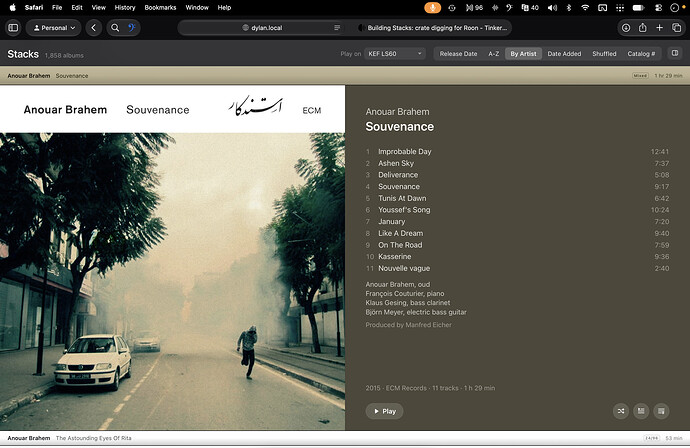Viewport: 690px width, 448px height.
Task: Click the Time Machine menu bar icon
Action: click(452, 7)
